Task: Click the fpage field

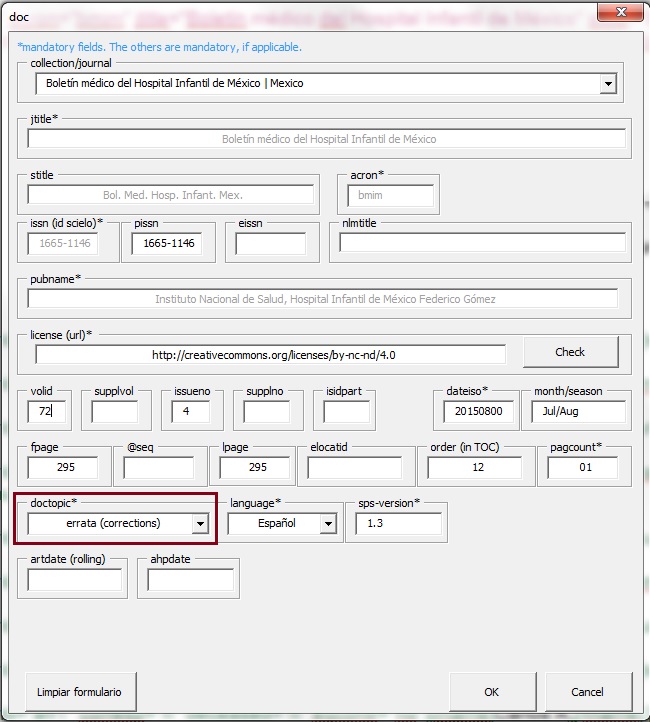Action: tap(63, 467)
